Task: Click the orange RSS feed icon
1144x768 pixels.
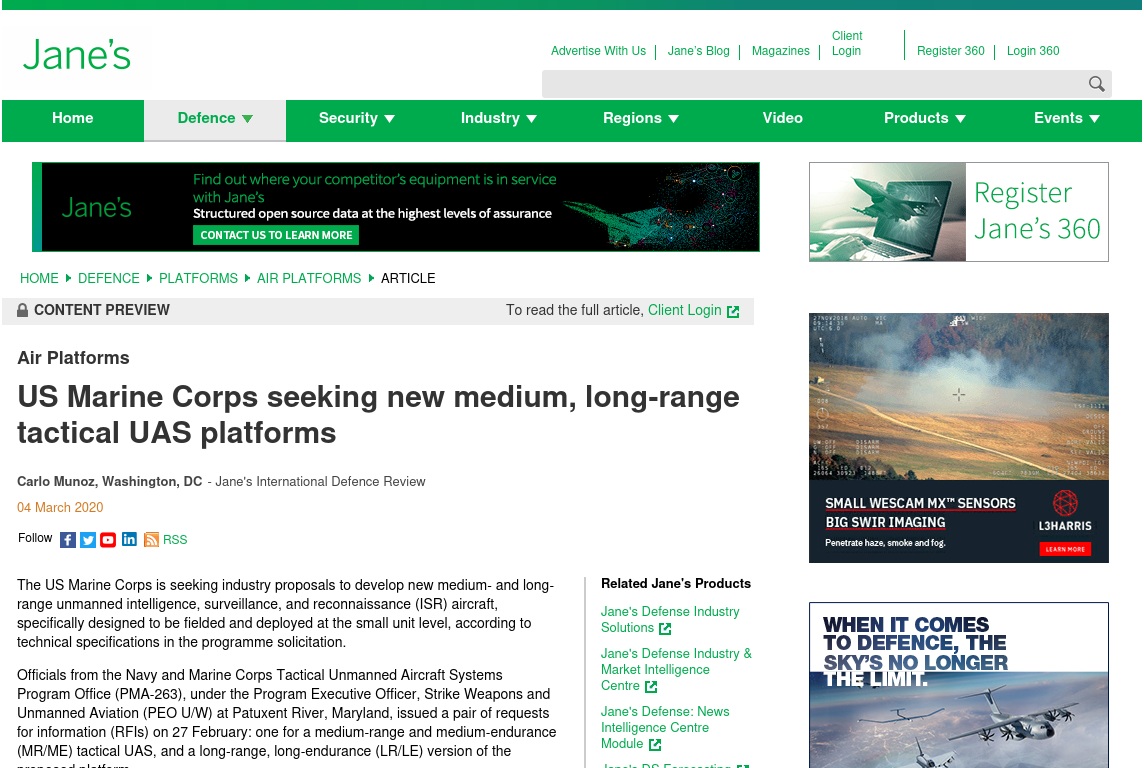Action: tap(151, 540)
